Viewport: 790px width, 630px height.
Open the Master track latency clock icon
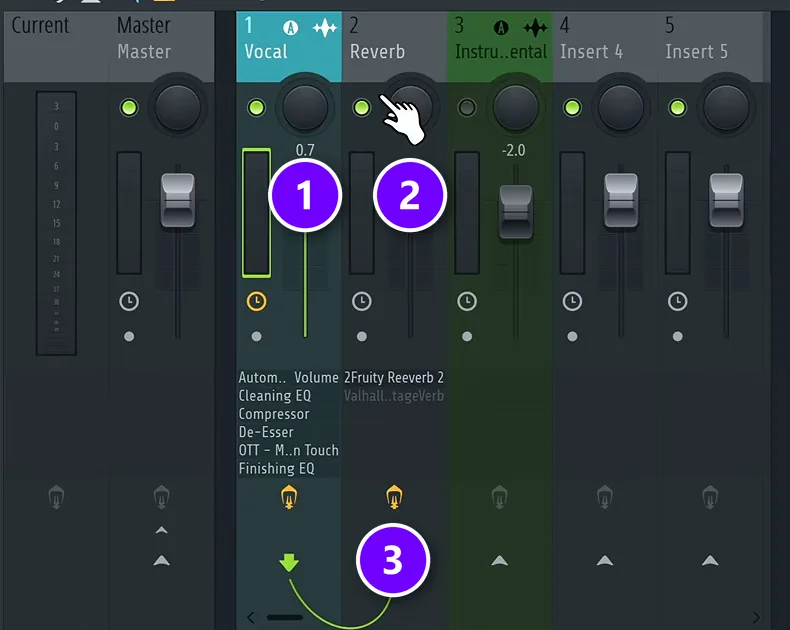[129, 301]
